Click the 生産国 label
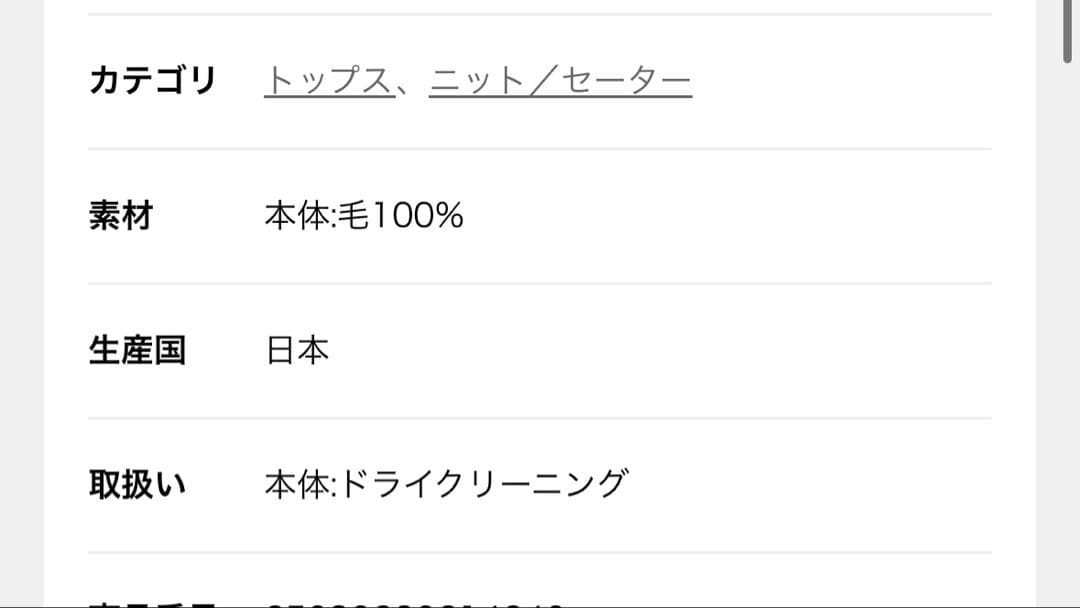Viewport: 1080px width, 608px height. (135, 349)
